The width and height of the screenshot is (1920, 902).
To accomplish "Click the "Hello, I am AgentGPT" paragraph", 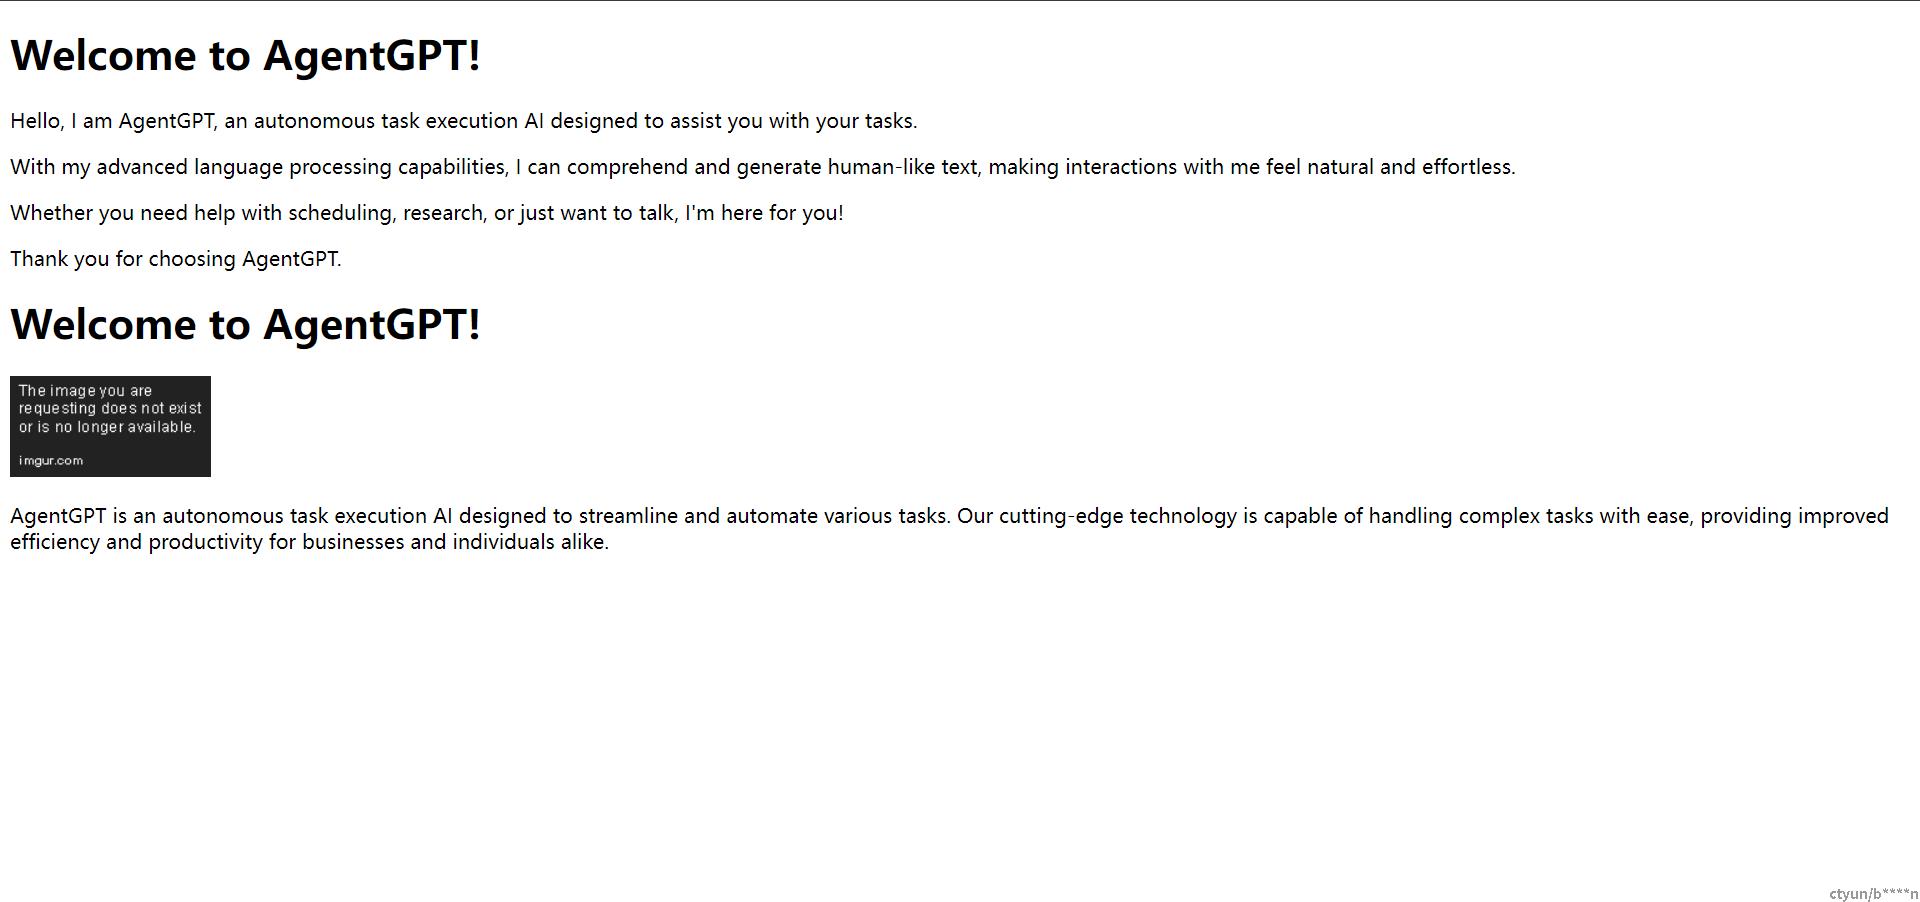I will coord(464,121).
